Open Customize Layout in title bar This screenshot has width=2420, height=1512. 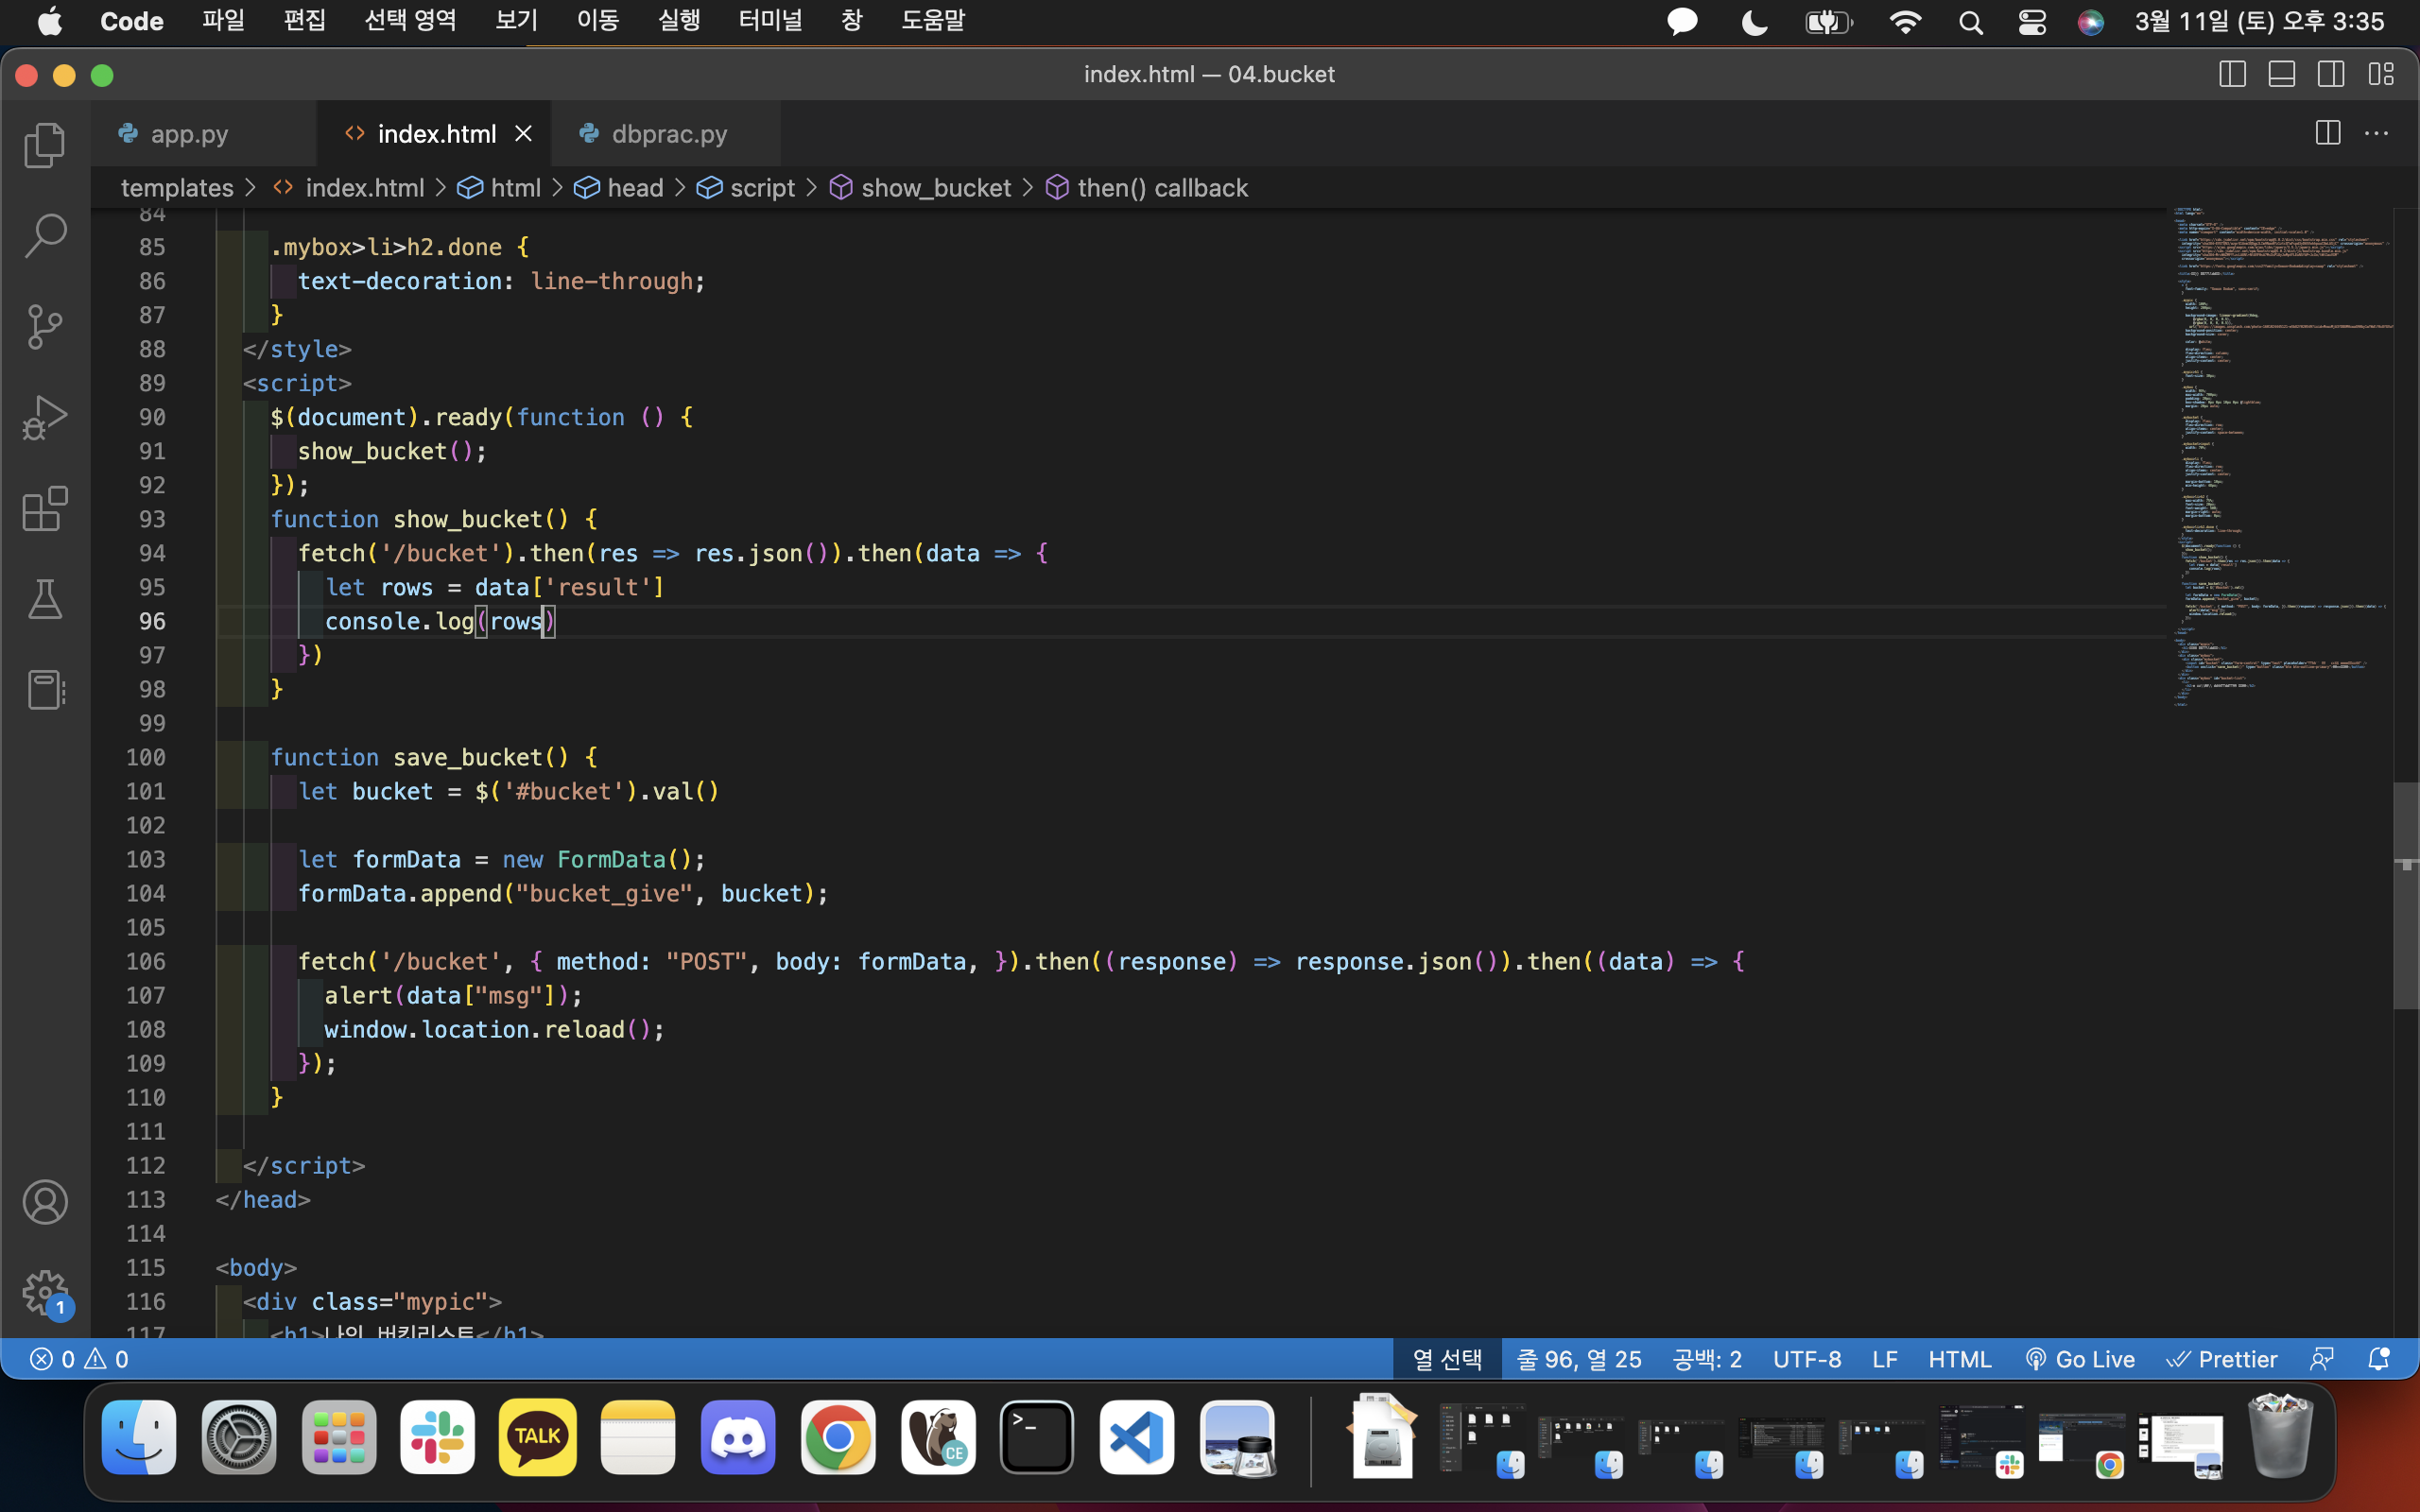[2381, 74]
